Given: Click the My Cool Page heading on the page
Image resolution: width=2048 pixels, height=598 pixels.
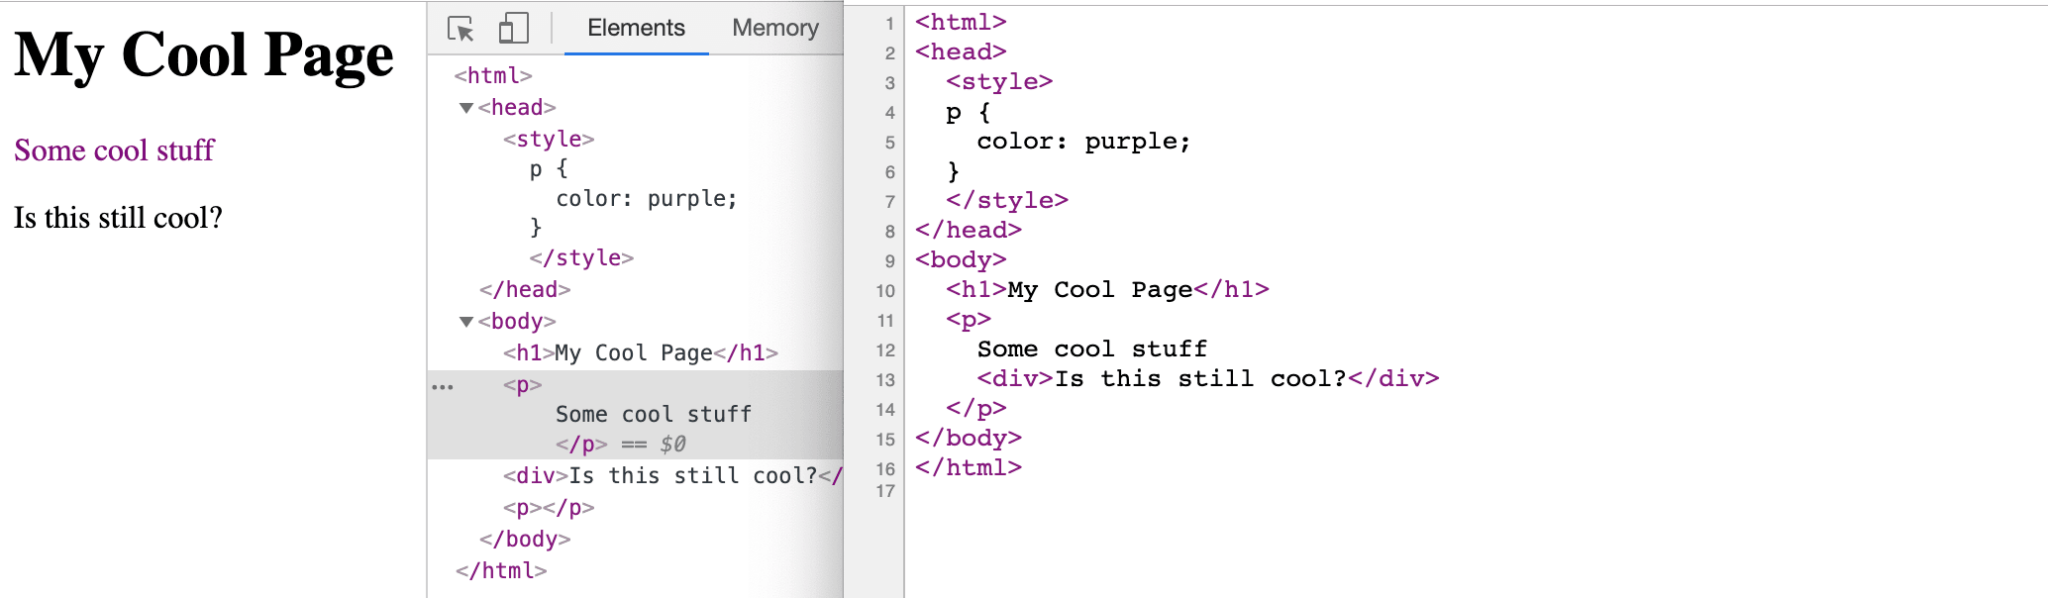Looking at the screenshot, I should (203, 54).
